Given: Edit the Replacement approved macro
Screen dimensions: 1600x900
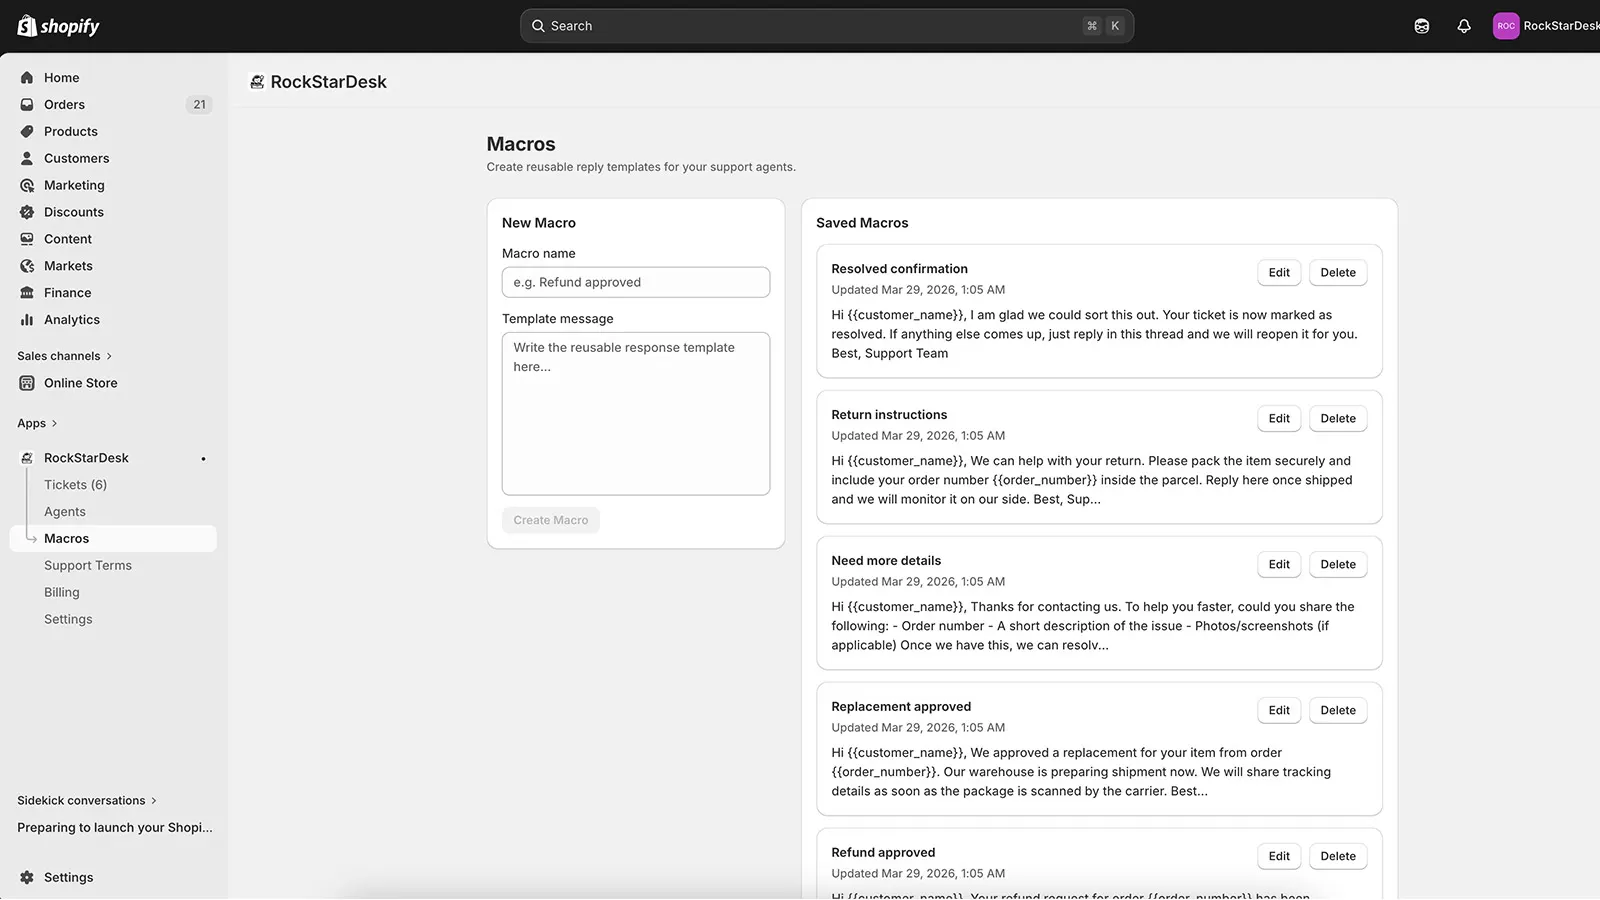Looking at the screenshot, I should 1279,711.
